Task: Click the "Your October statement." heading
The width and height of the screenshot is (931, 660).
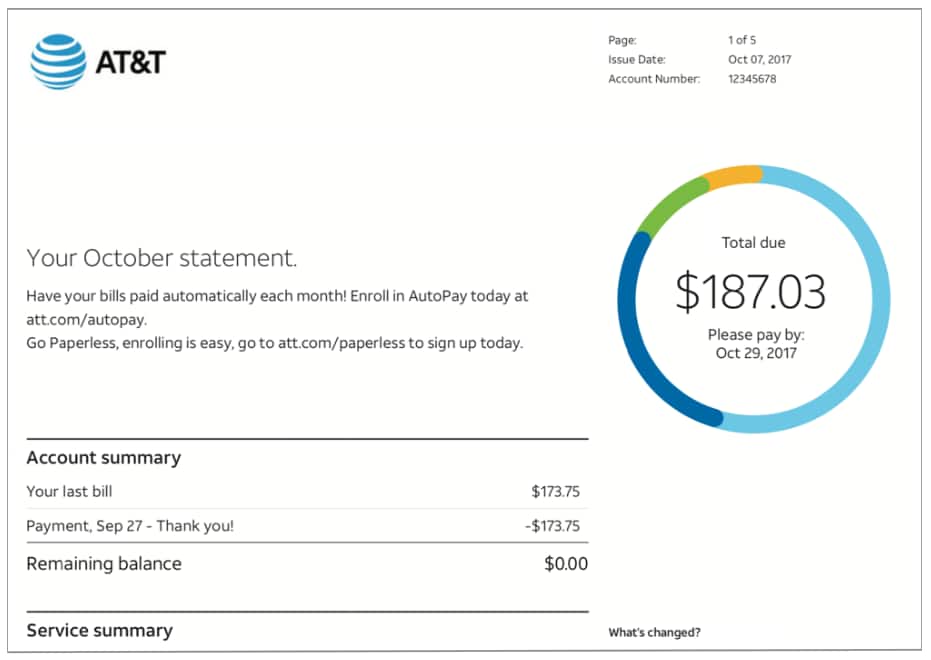Action: 161,258
